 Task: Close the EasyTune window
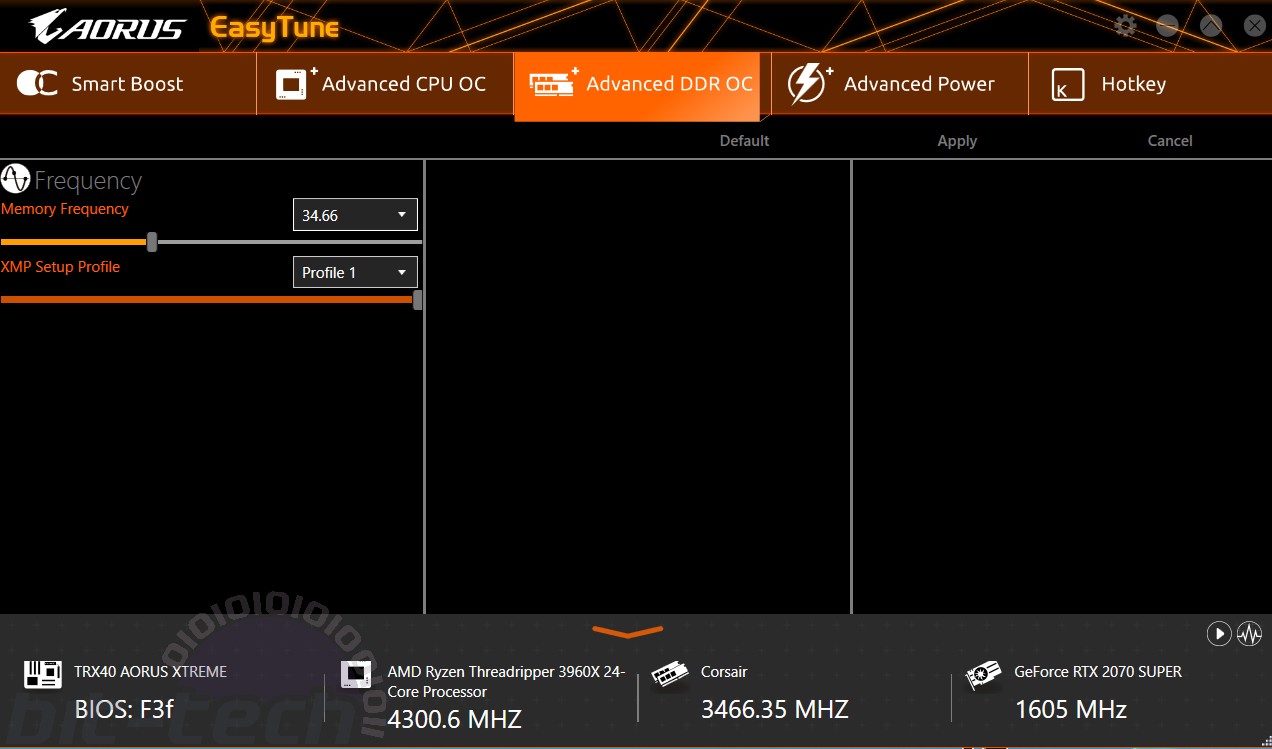(1254, 26)
